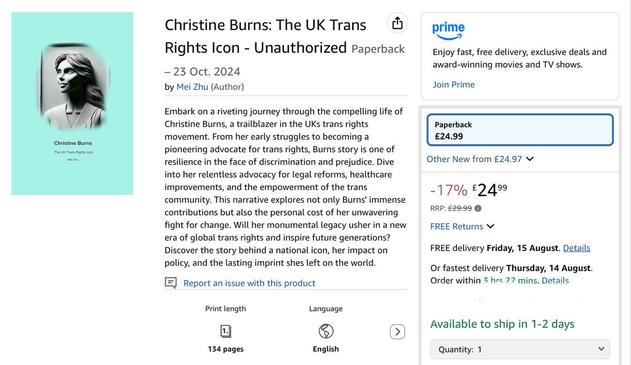631x365 pixels.
Task: Click the RRP info icon
Action: pos(478,208)
